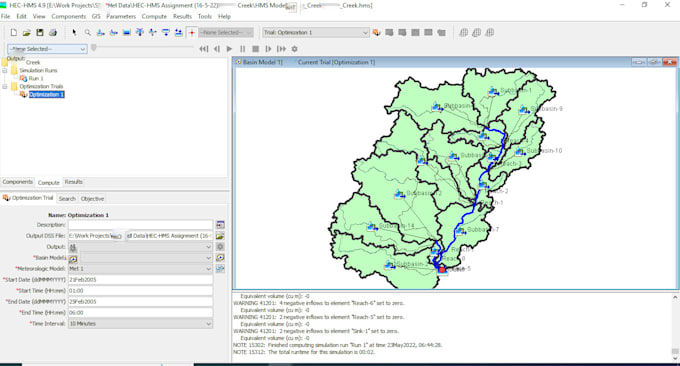This screenshot has height=366, width=680.
Task: Print using the printer toolbar icon
Action: [52, 33]
